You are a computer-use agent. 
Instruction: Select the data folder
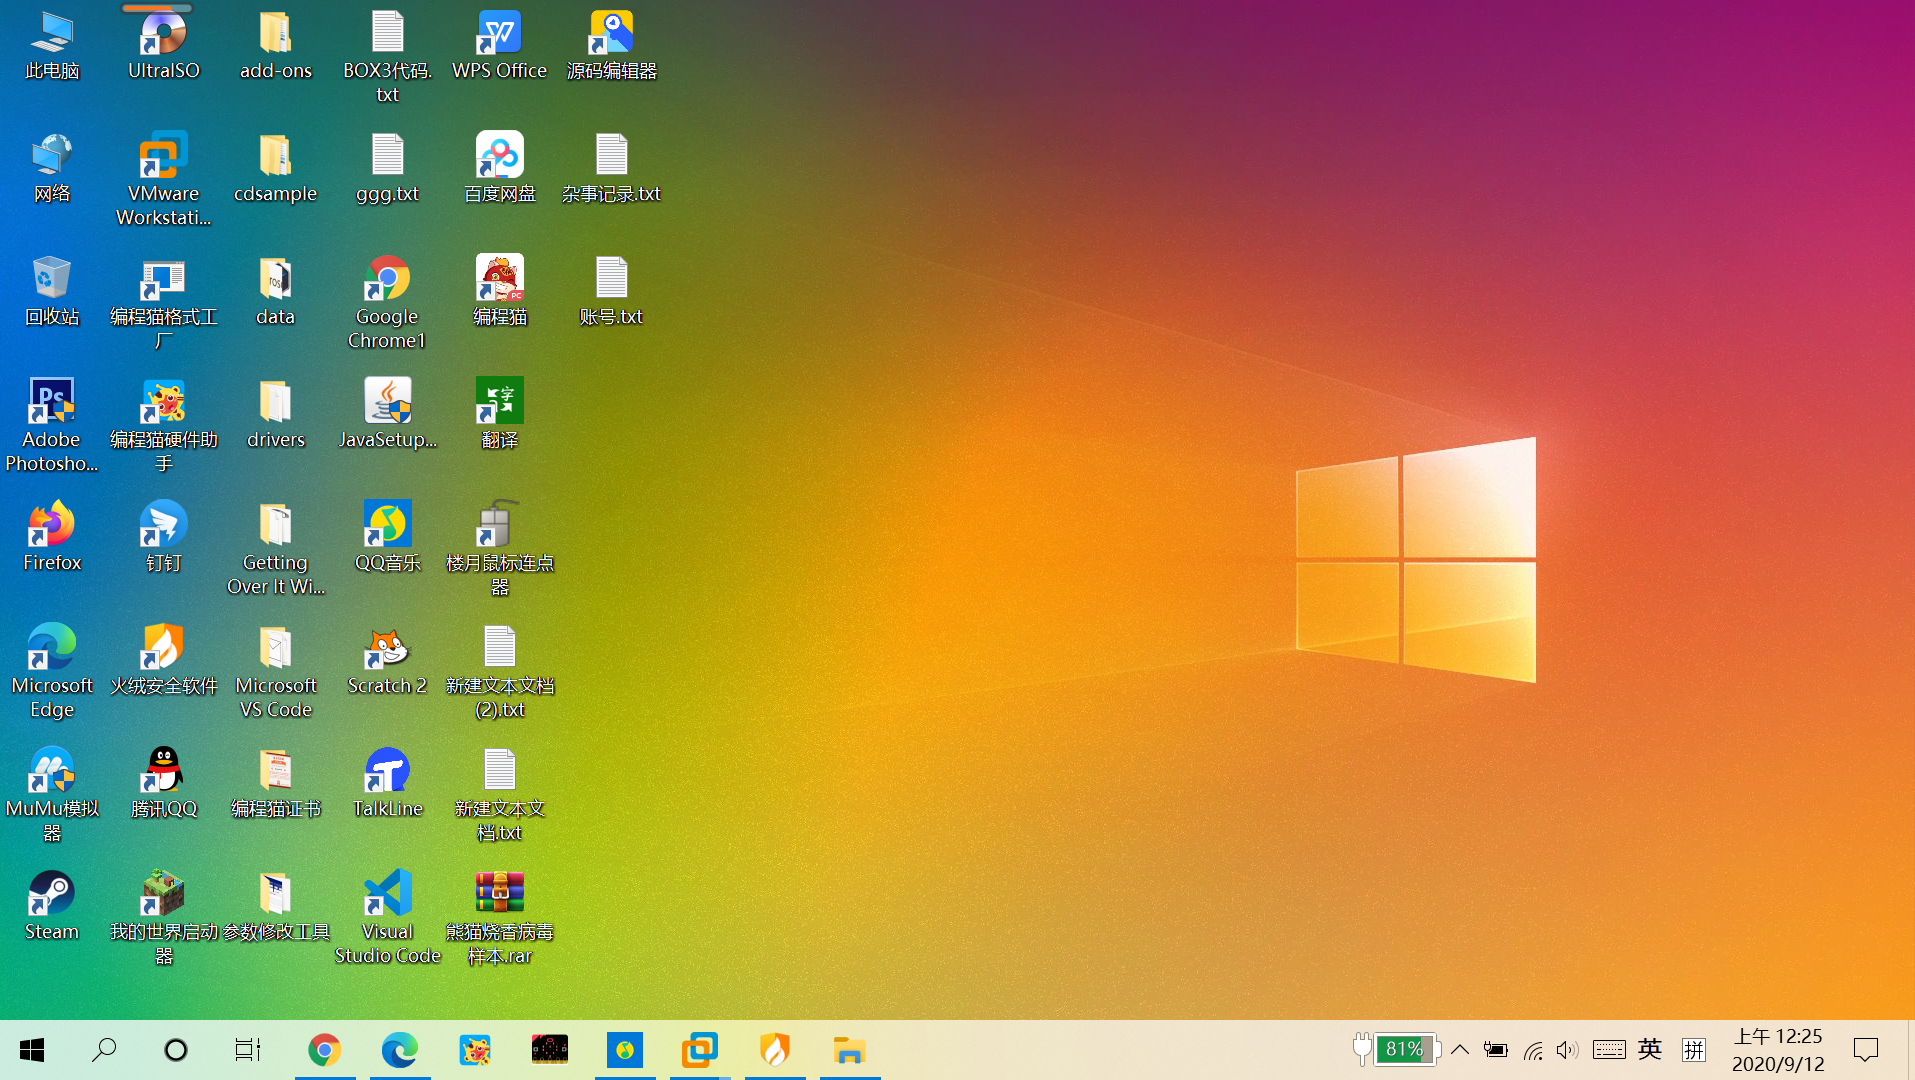tap(276, 291)
